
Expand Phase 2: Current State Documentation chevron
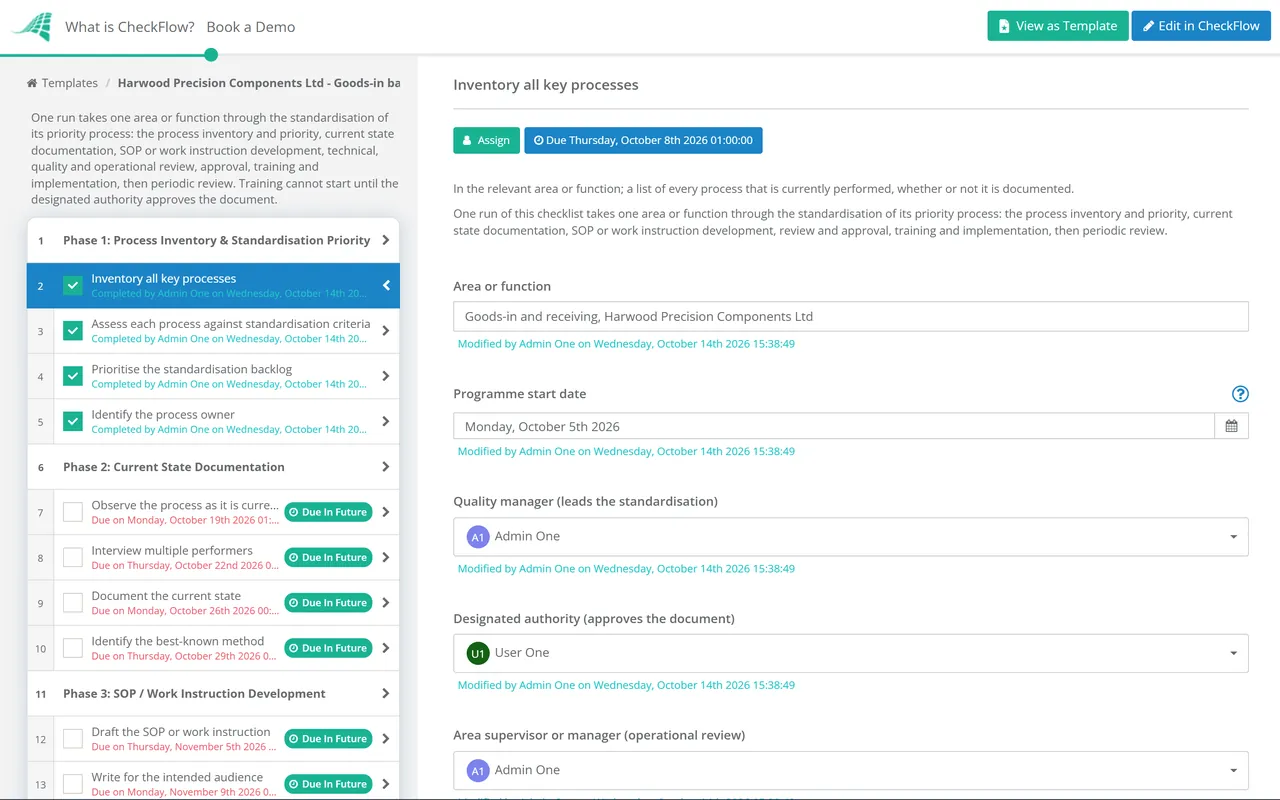pos(386,467)
